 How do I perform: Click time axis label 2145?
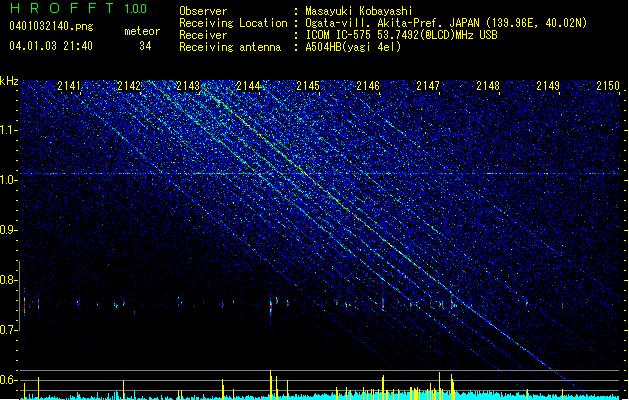pos(308,86)
